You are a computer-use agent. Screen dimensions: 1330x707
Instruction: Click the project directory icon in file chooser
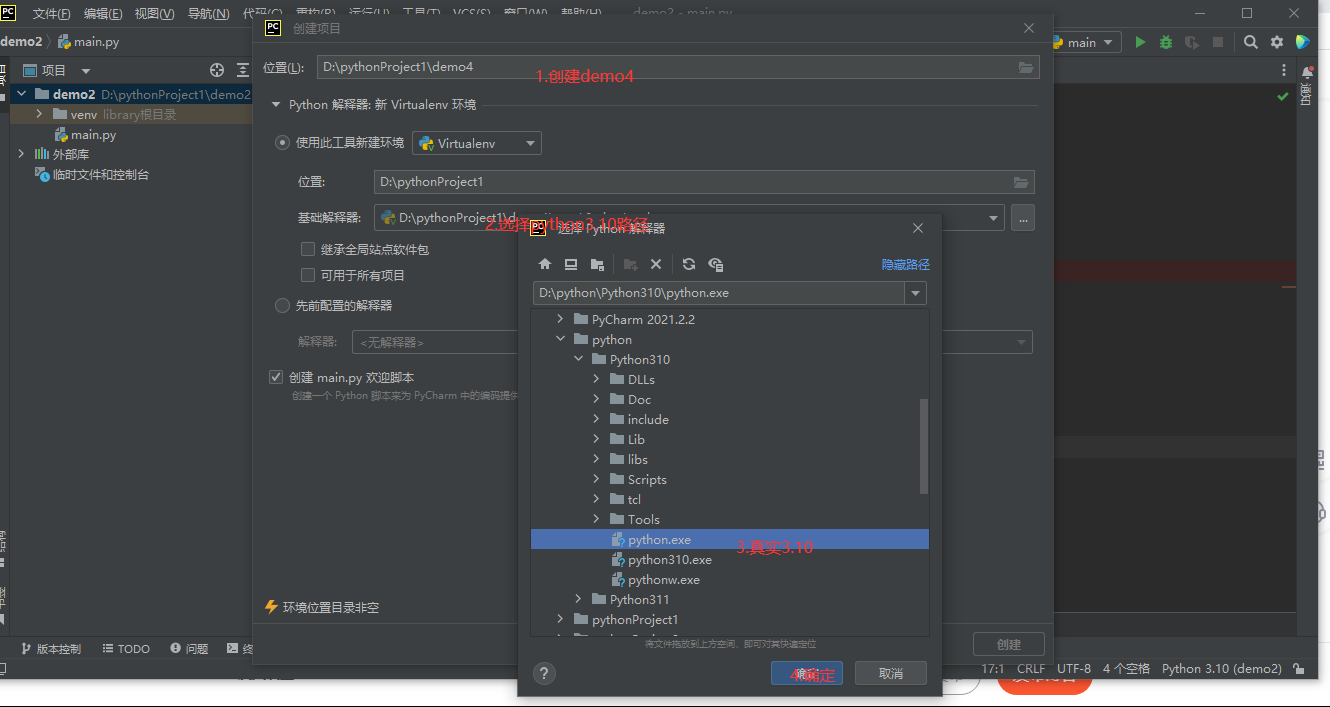(x=597, y=264)
